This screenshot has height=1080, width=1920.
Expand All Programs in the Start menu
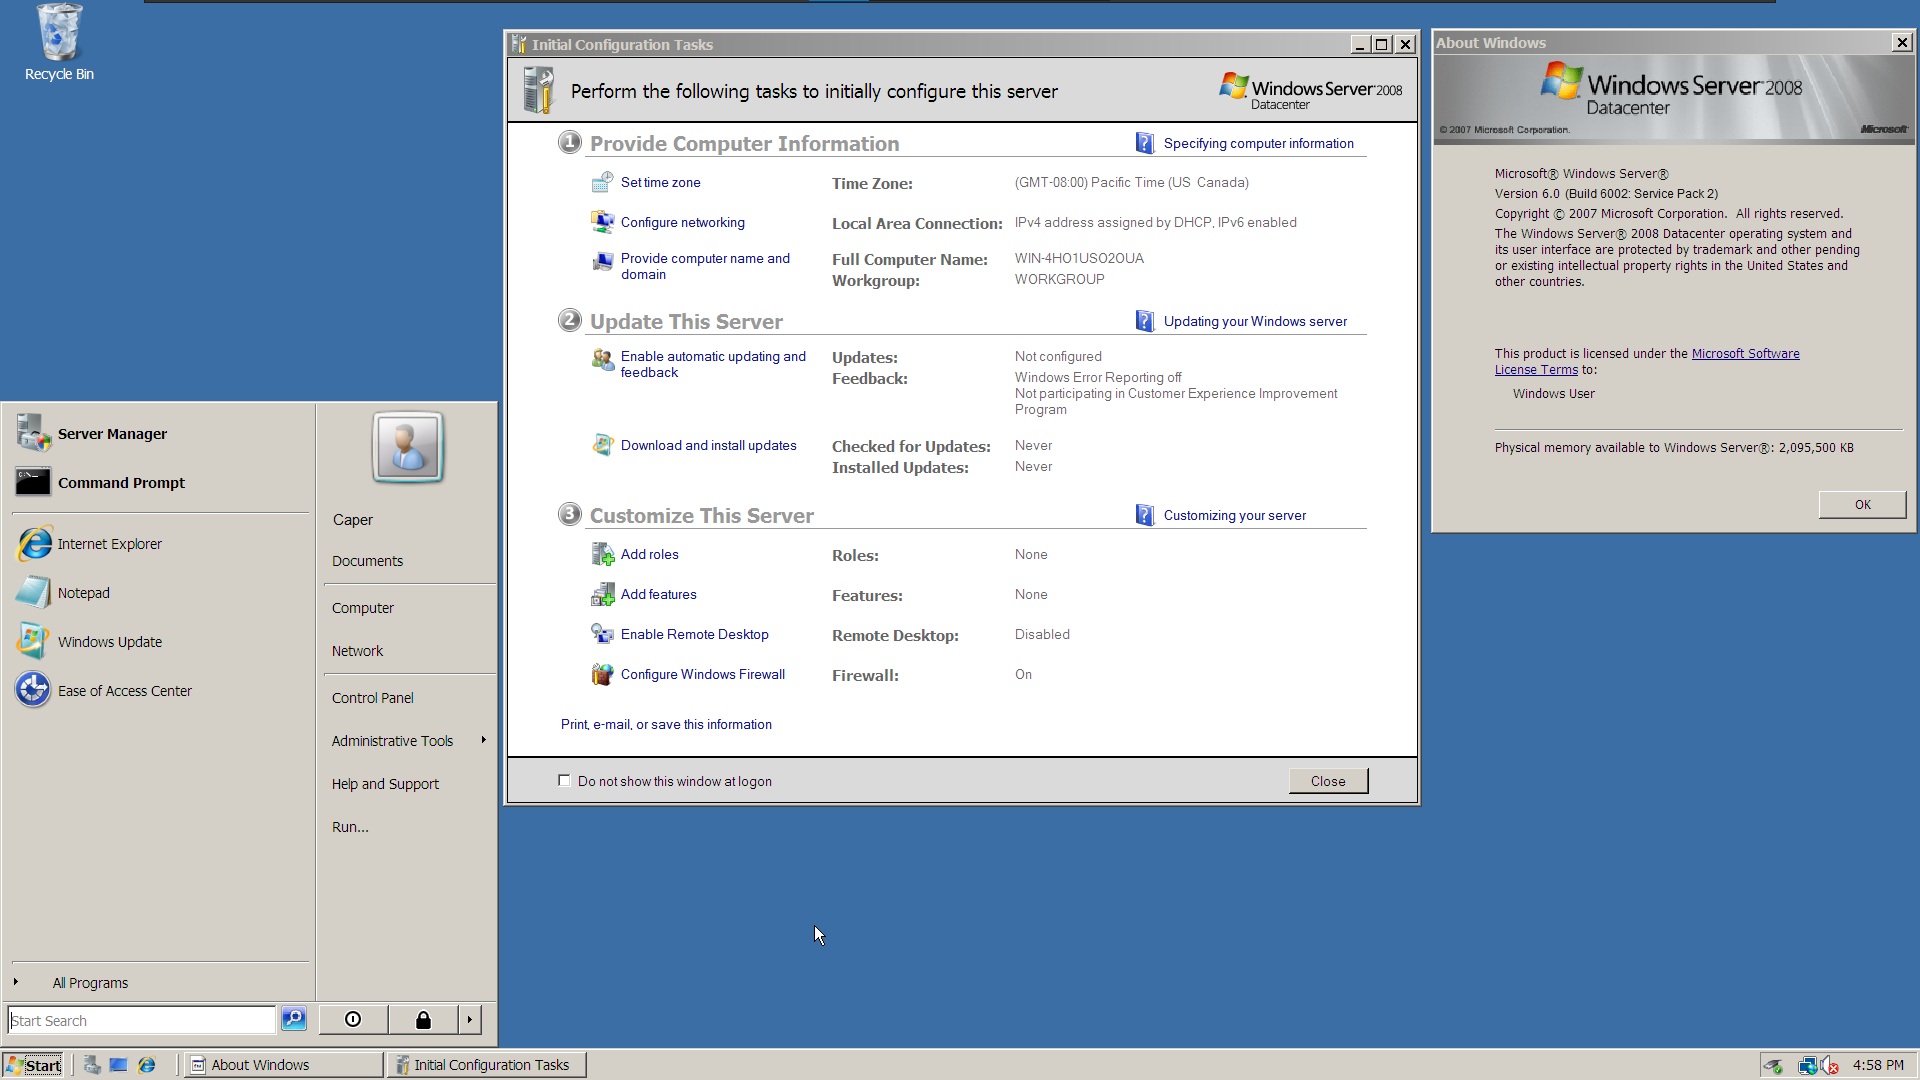coord(91,982)
